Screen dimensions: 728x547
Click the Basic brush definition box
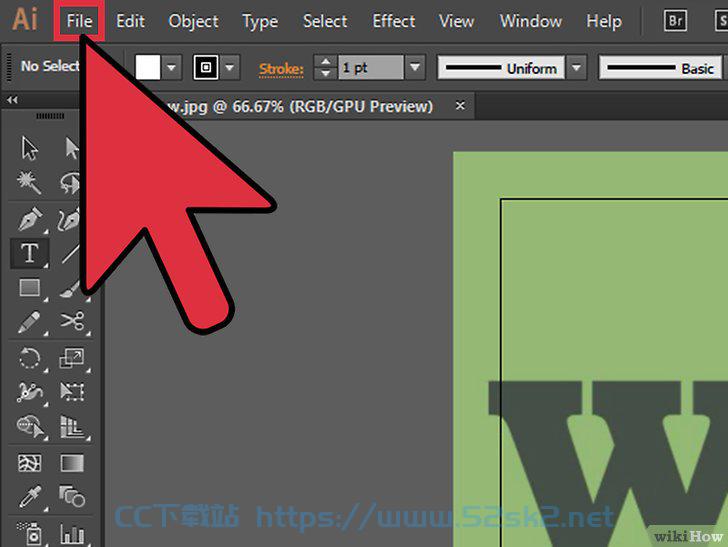pyautogui.click(x=660, y=68)
